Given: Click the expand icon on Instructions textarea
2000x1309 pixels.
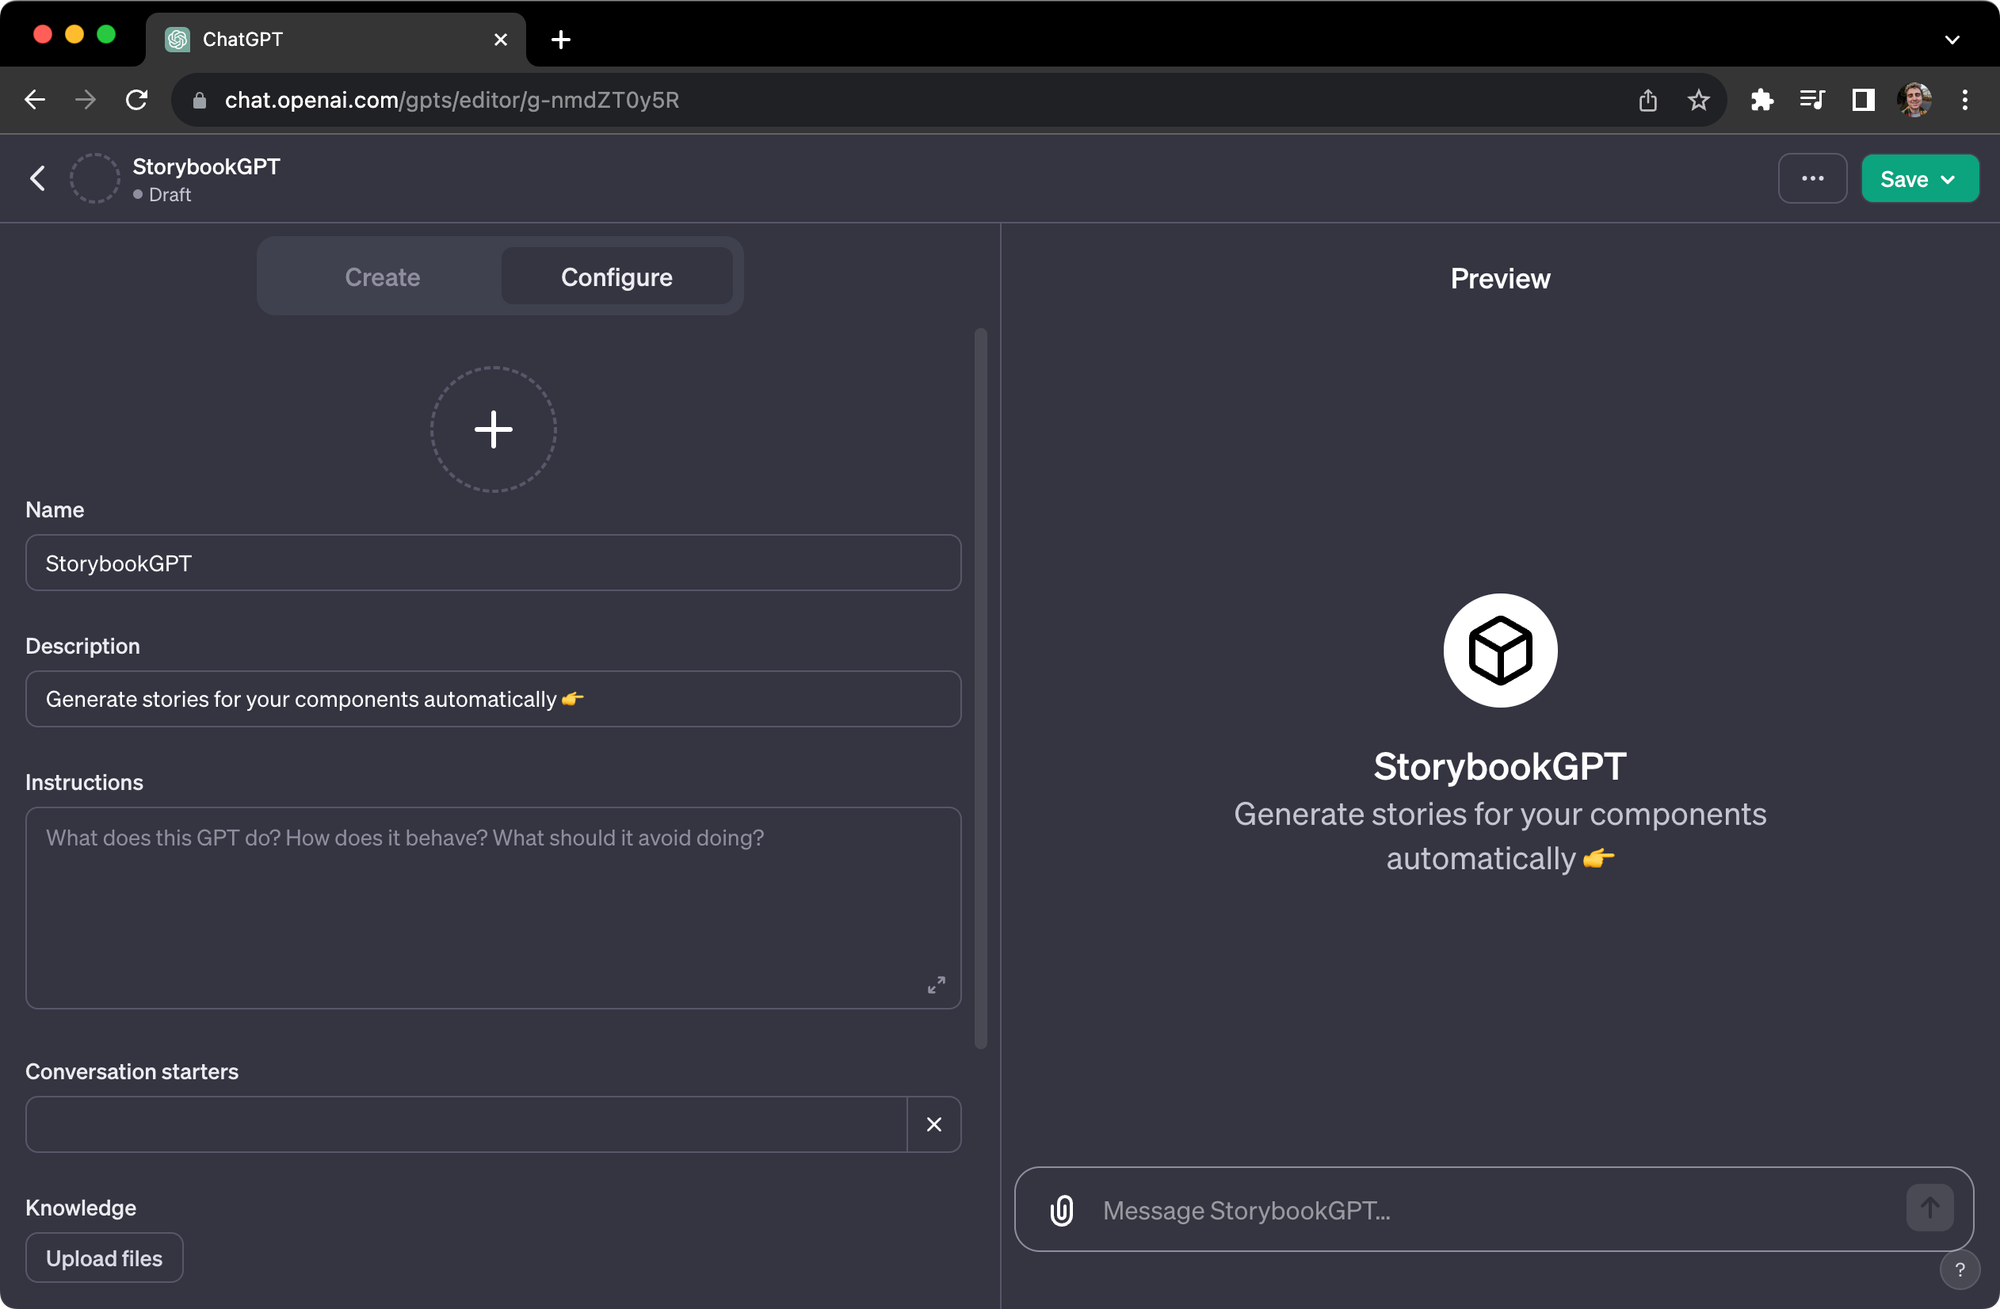Looking at the screenshot, I should click(x=936, y=984).
